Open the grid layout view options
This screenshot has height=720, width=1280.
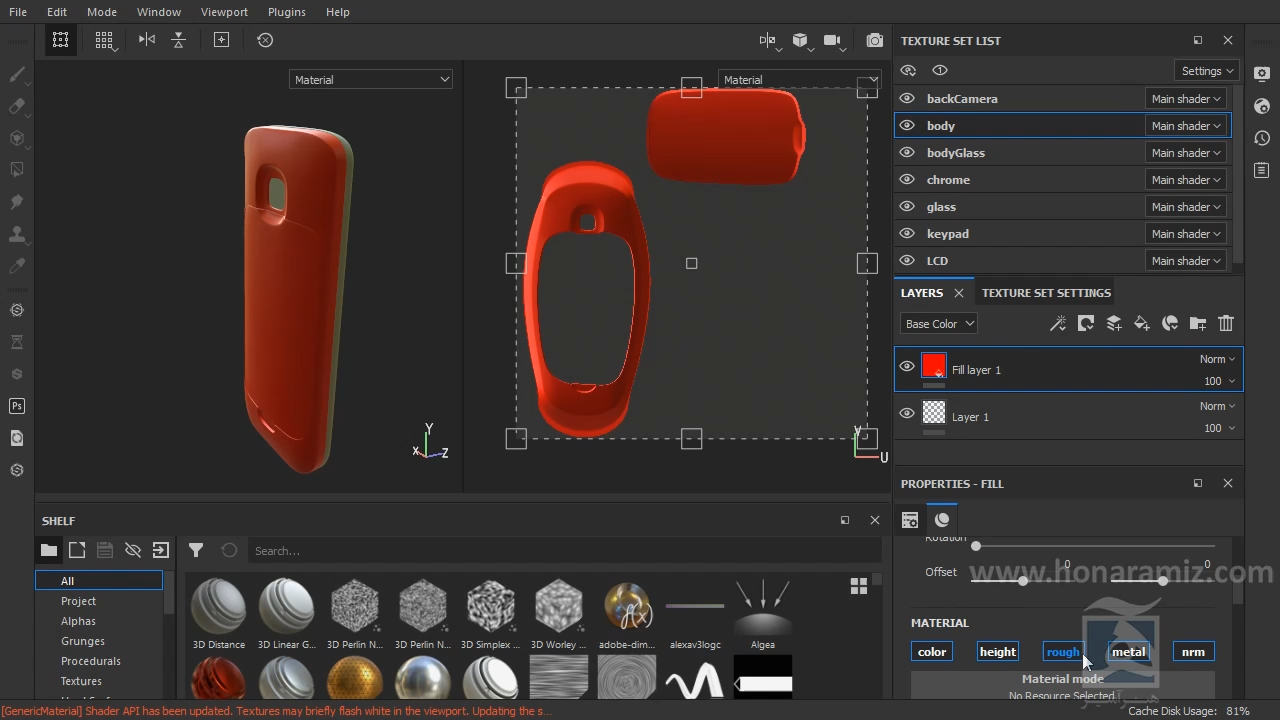[x=105, y=40]
